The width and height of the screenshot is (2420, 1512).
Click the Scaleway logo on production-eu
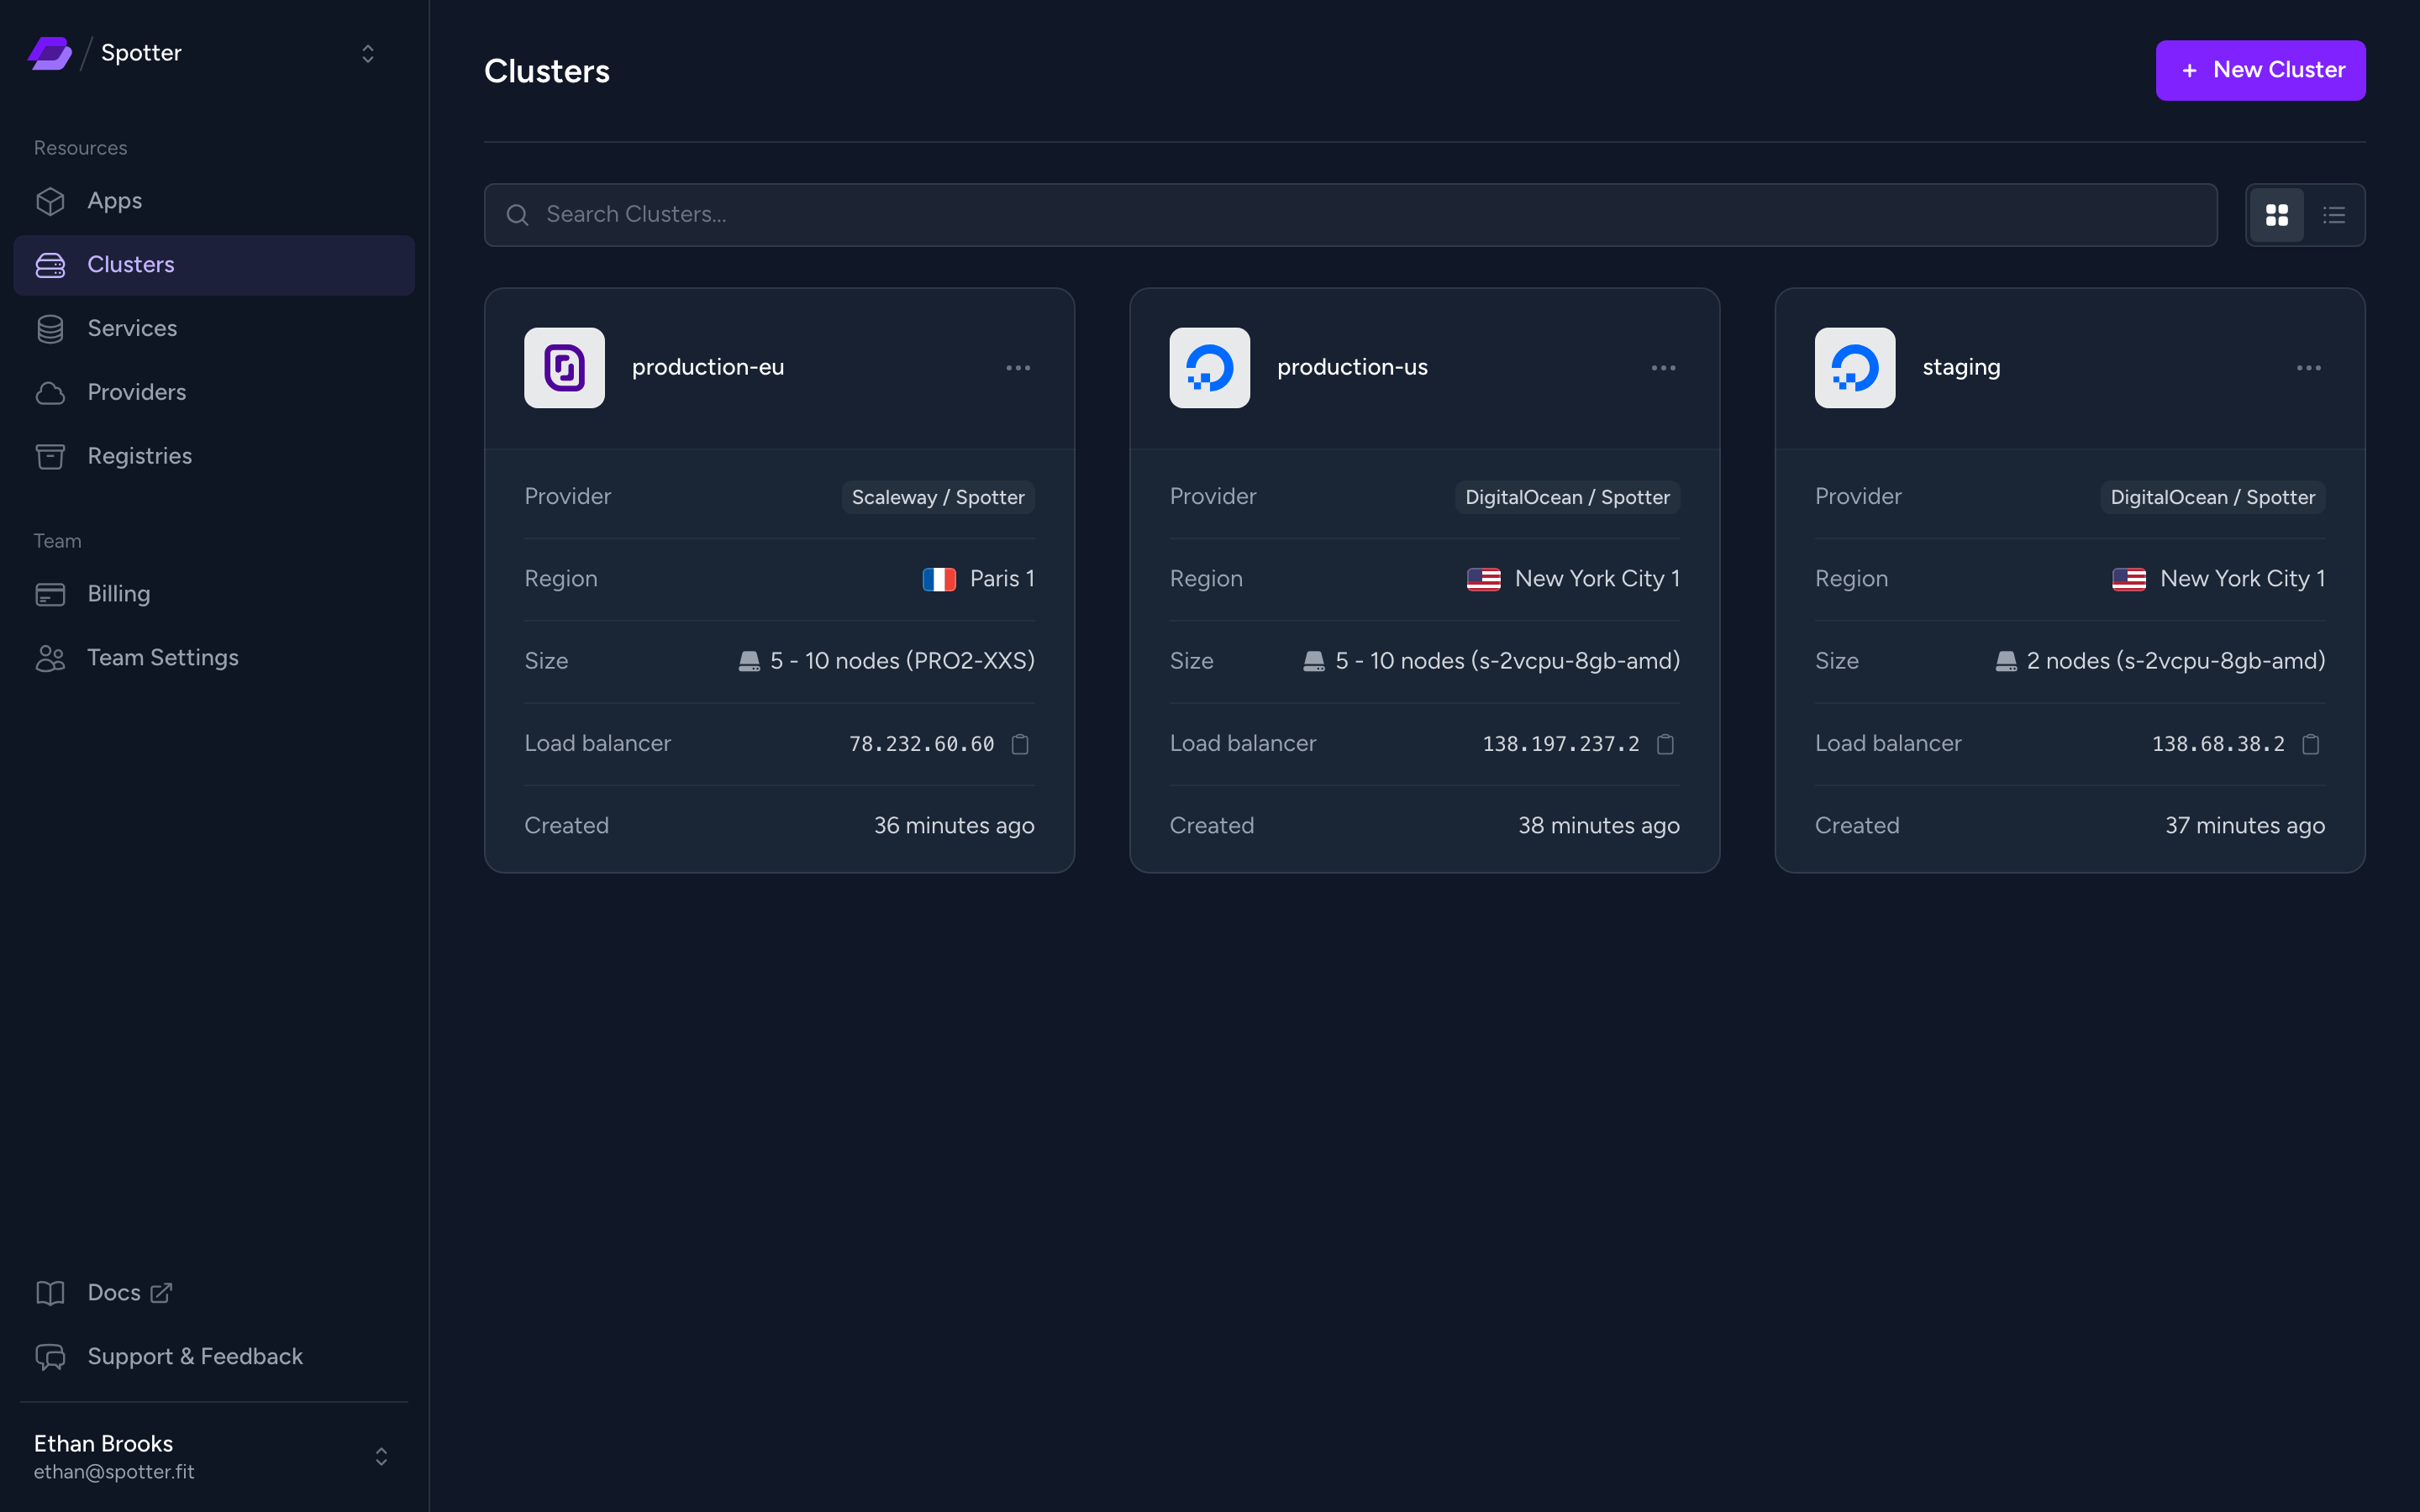pos(564,368)
